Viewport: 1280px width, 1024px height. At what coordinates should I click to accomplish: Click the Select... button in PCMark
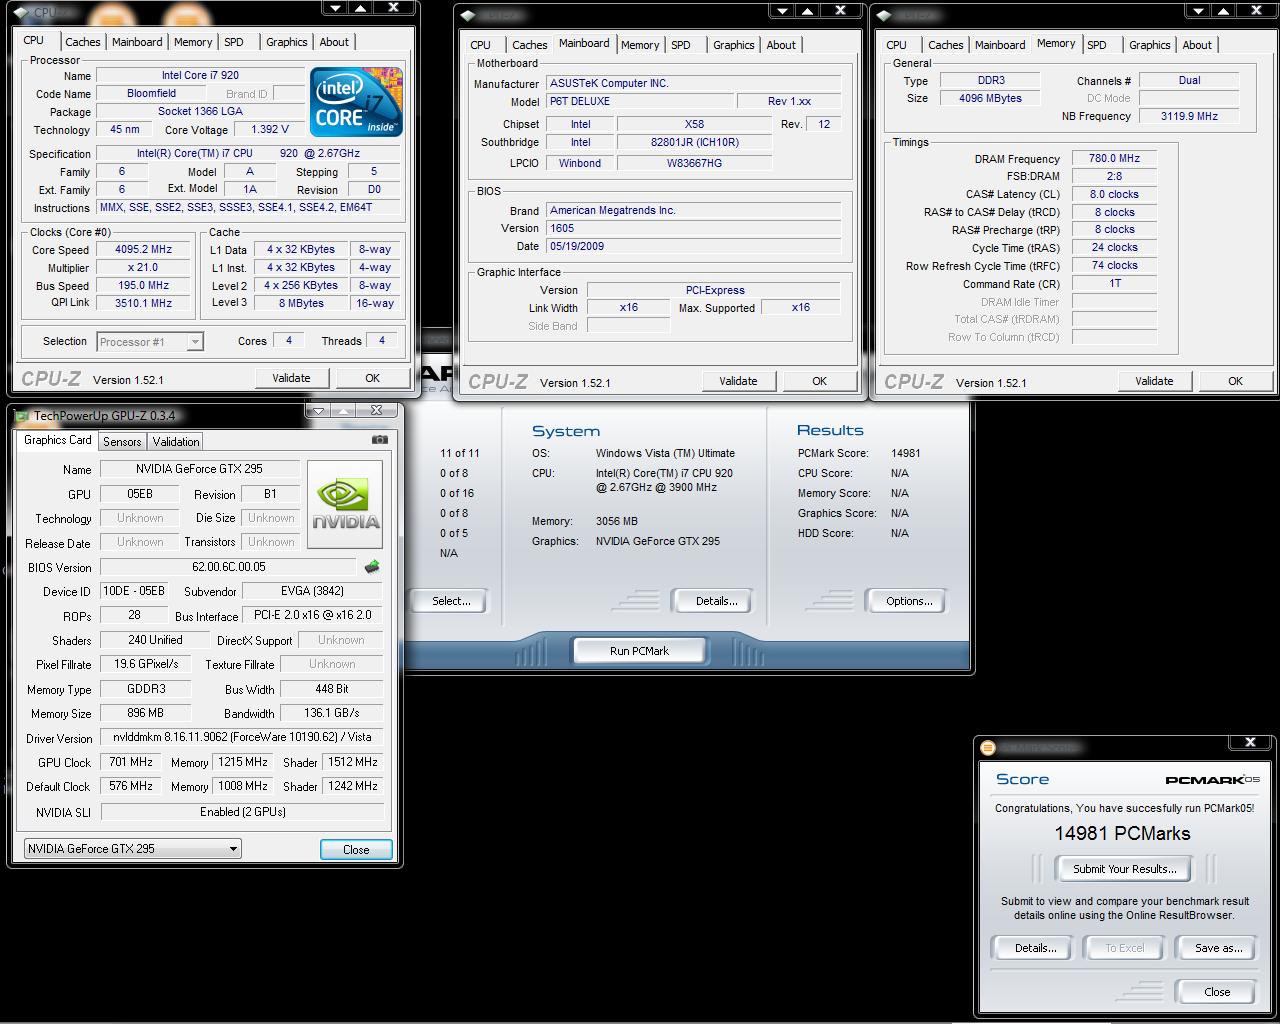pos(451,601)
